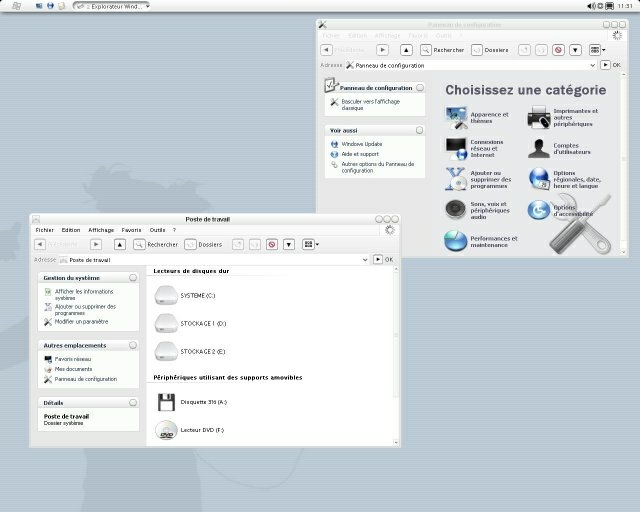Open Aide et support link
Screen dimensions: 640x512
[x=360, y=154]
